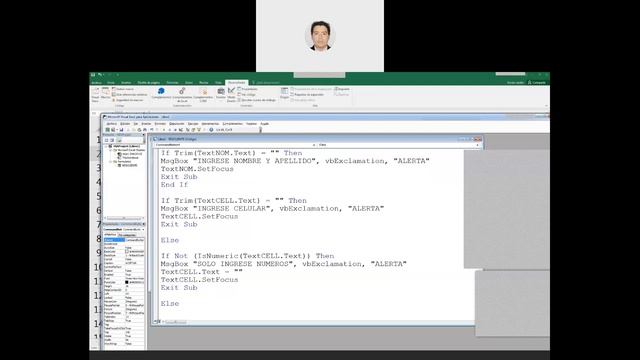Click the View Microsoft Excel icon in VBA toolbar
The width and height of the screenshot is (640, 360).
107,129
